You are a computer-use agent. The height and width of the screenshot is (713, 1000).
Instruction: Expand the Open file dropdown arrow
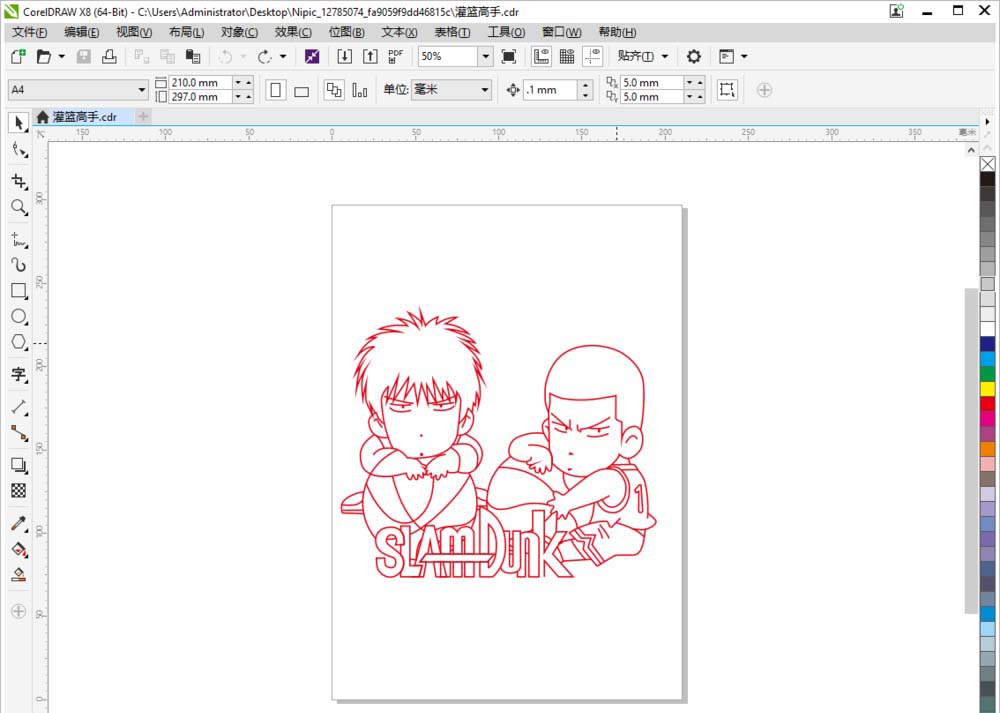(62, 56)
